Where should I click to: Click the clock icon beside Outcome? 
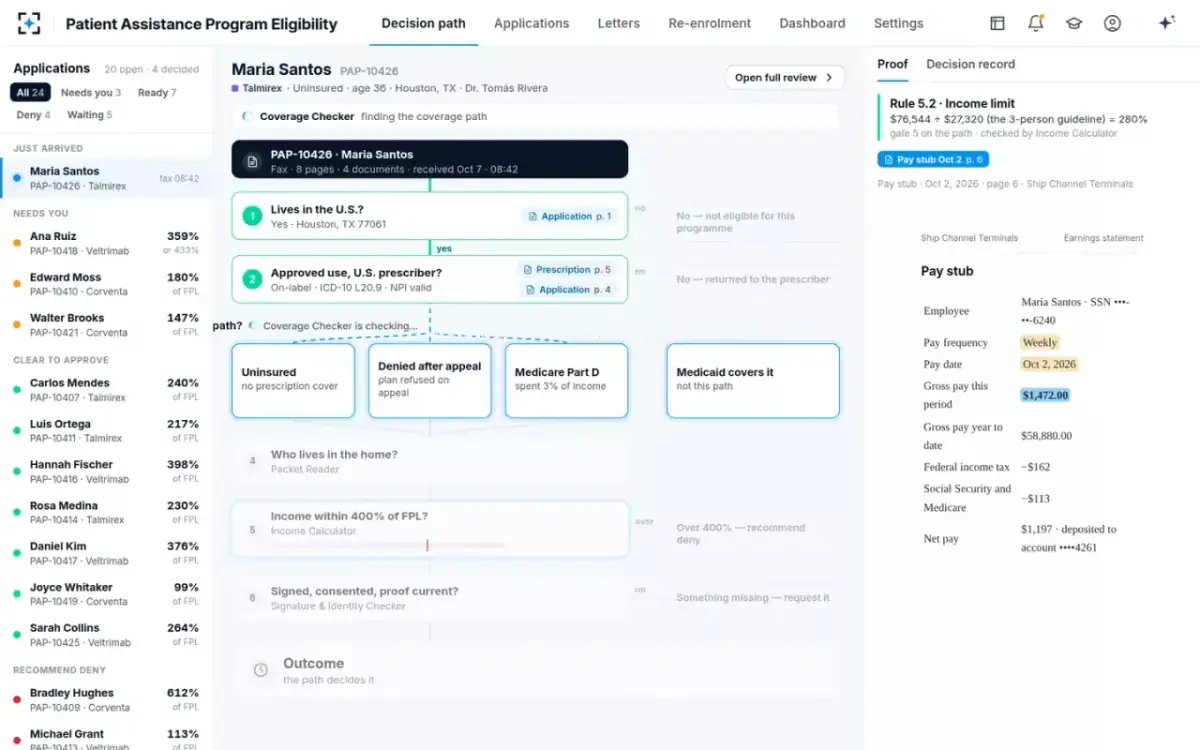(x=260, y=670)
